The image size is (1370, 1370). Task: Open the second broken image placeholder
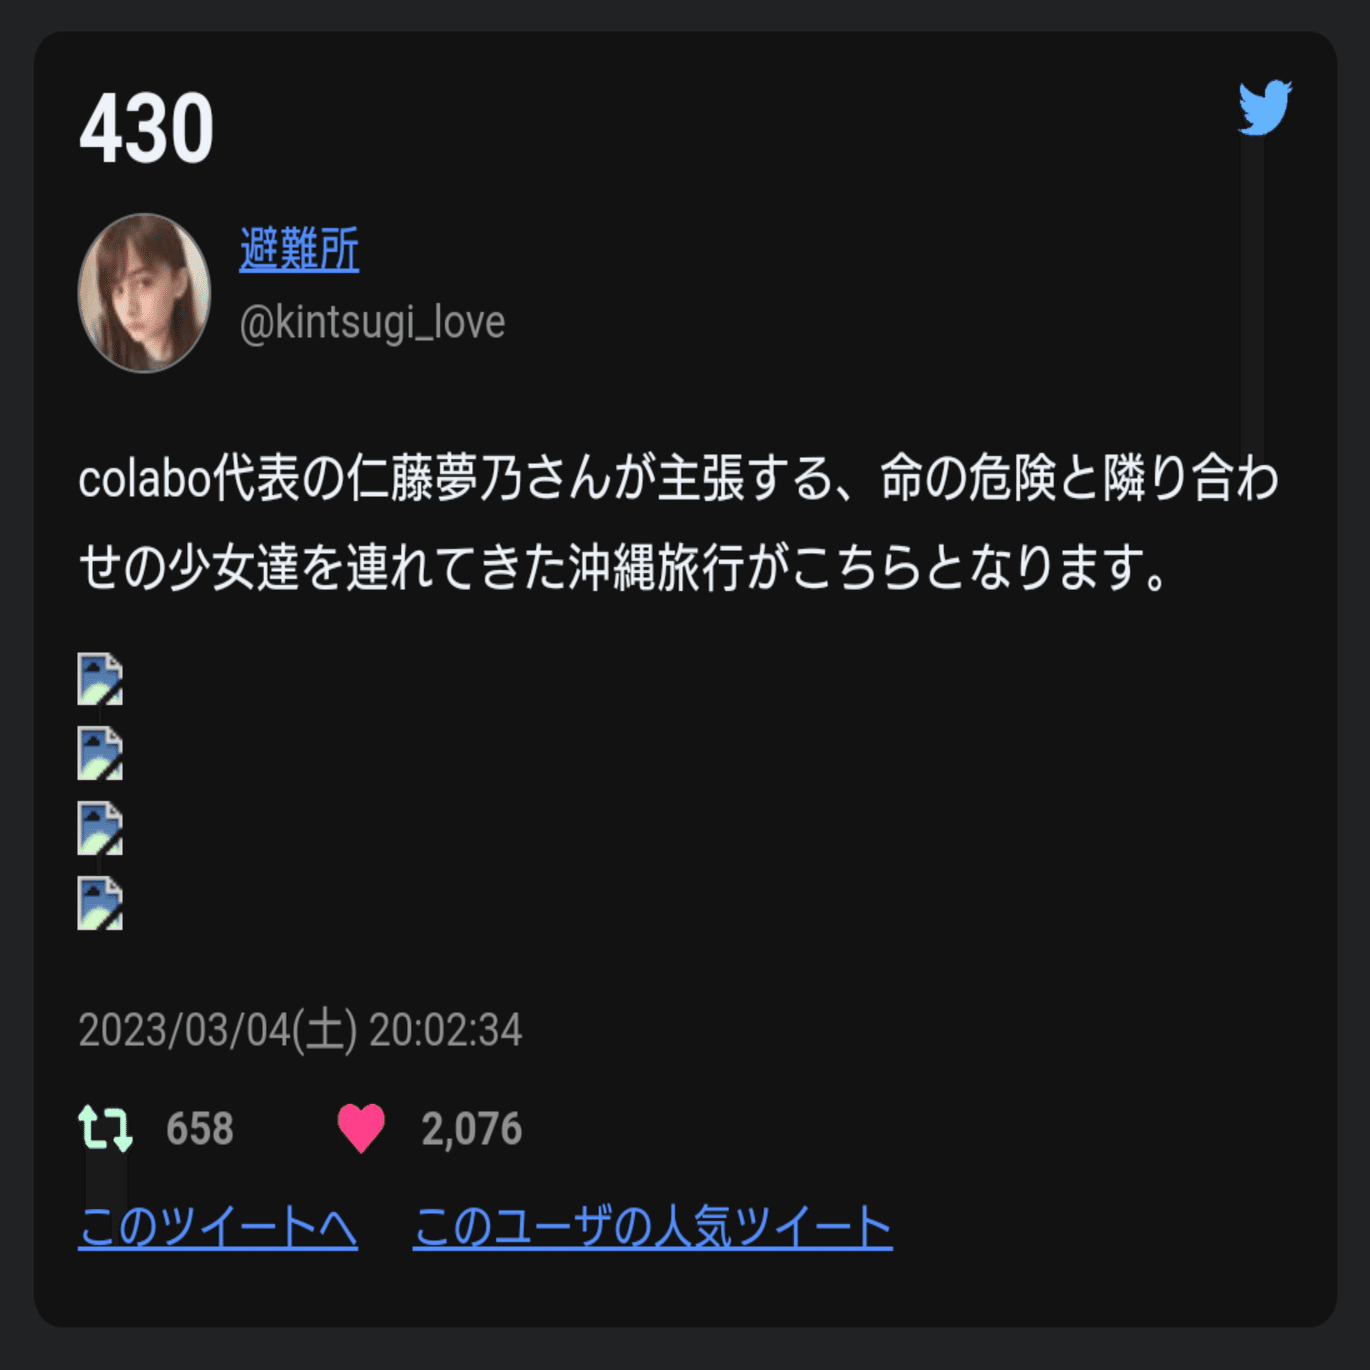[100, 754]
